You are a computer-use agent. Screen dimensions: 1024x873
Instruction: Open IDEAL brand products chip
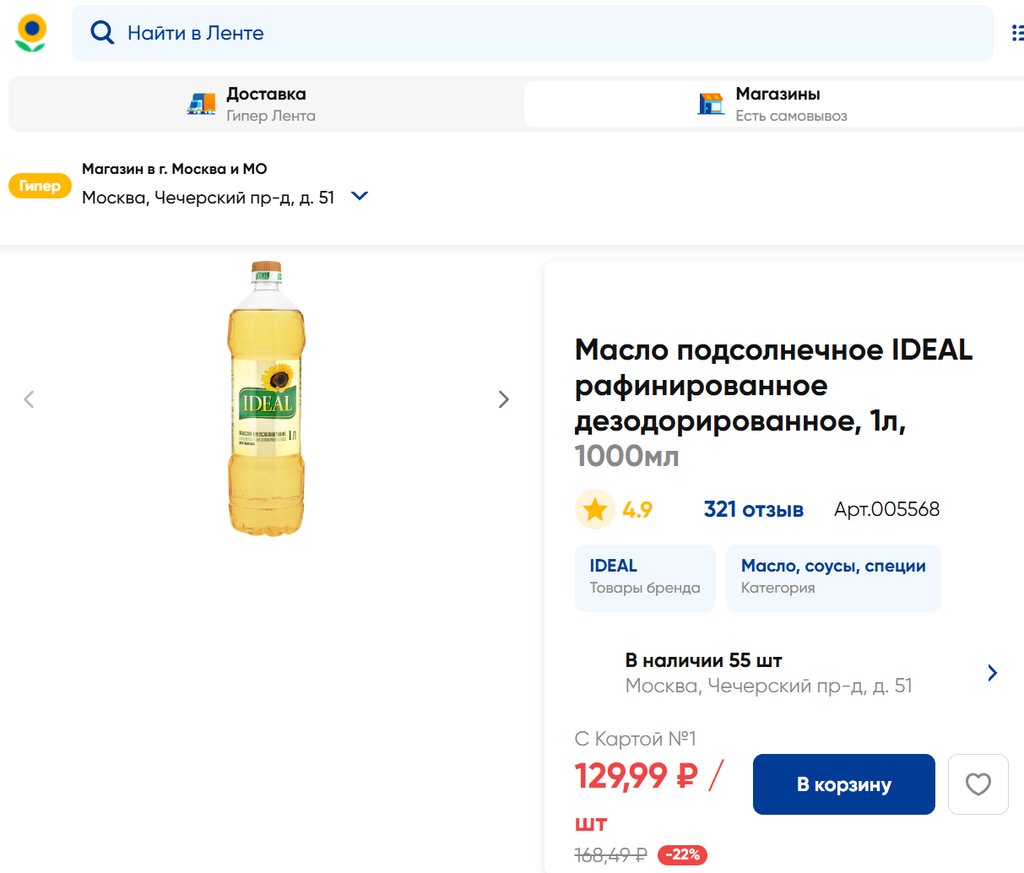(x=645, y=577)
